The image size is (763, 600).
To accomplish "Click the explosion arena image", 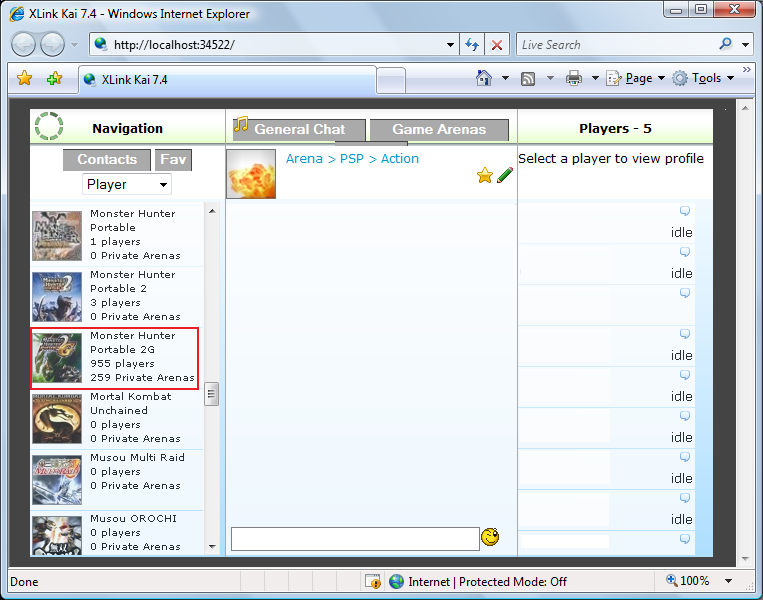I will pos(251,174).
